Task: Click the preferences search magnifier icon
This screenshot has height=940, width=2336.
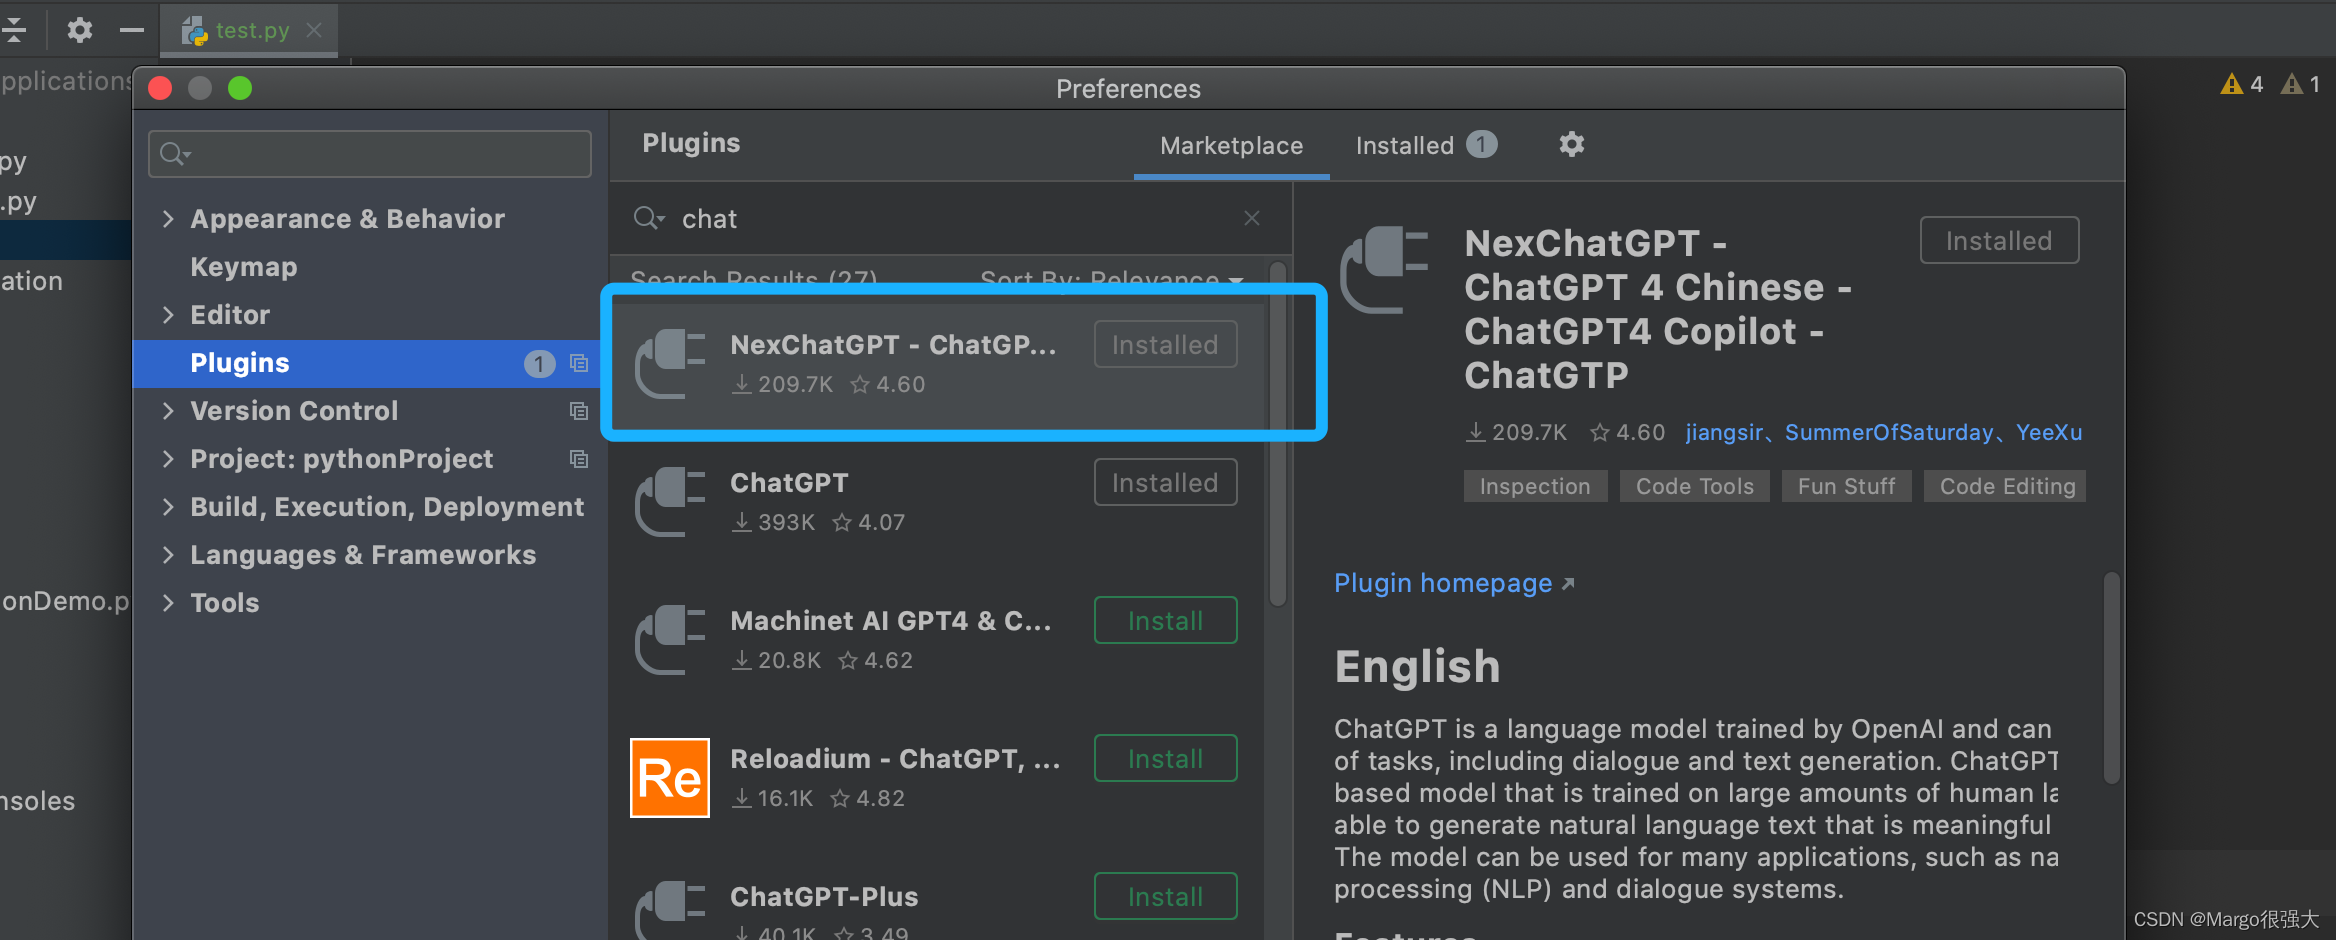Action: [x=175, y=154]
